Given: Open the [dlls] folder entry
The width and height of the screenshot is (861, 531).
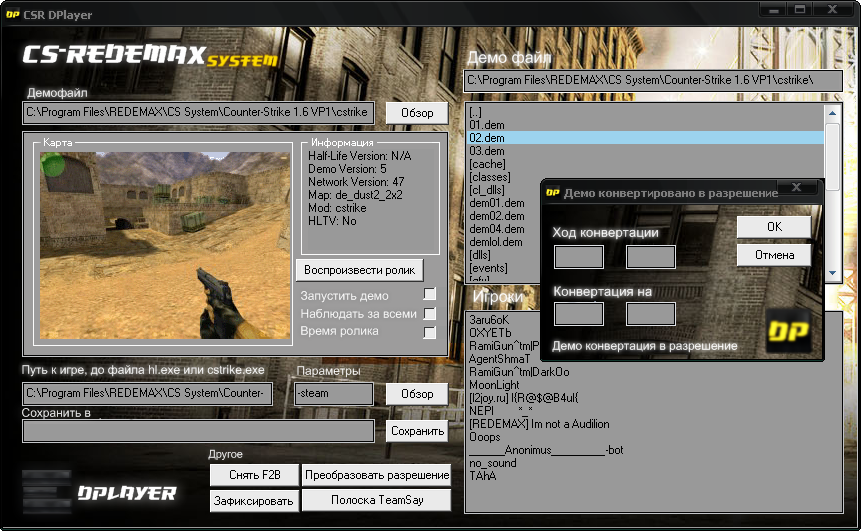Looking at the screenshot, I should tap(479, 255).
